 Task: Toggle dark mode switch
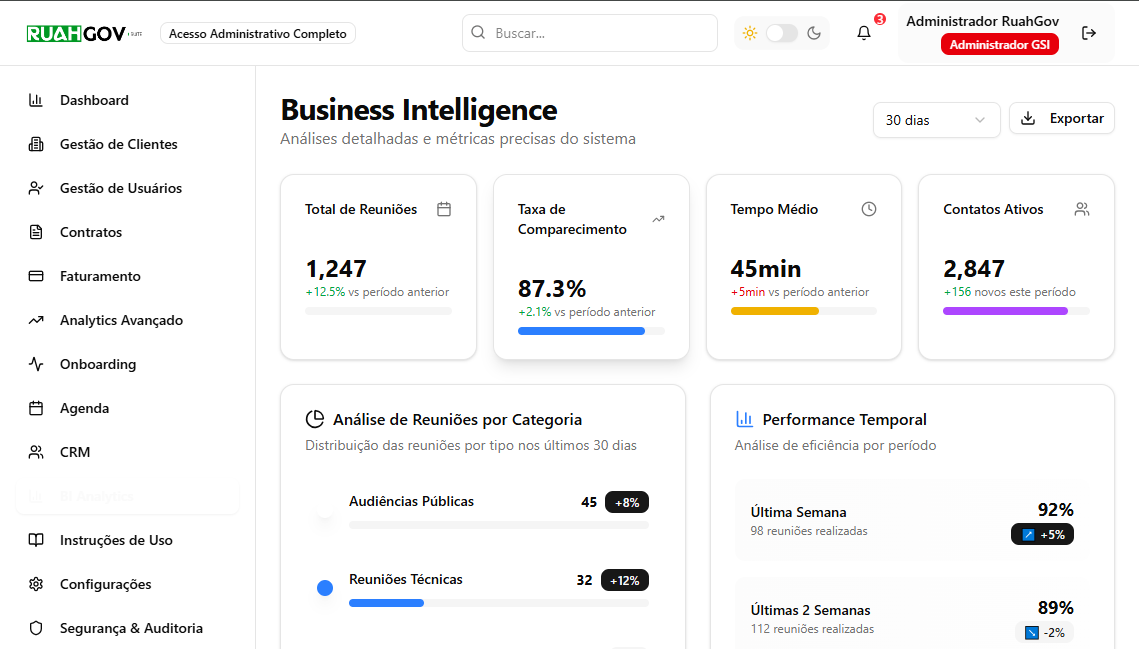781,32
